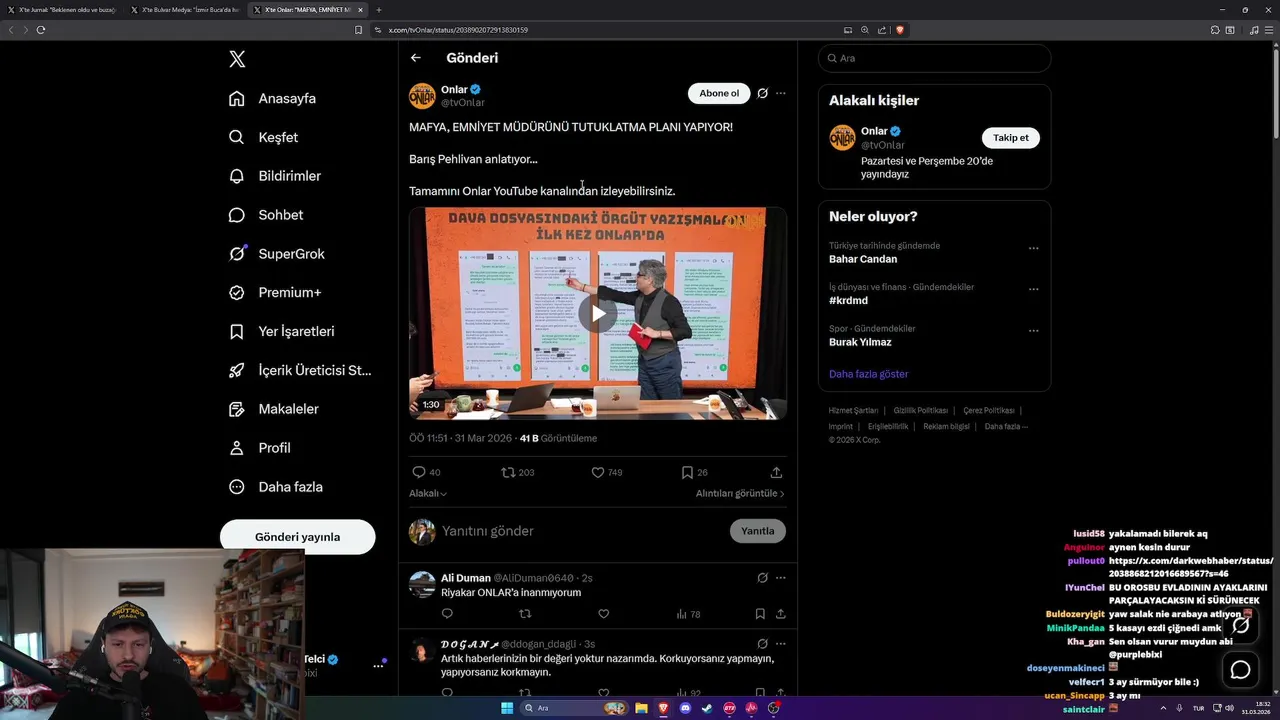Click the share icon on main post
The image size is (1280, 720).
tap(776, 472)
